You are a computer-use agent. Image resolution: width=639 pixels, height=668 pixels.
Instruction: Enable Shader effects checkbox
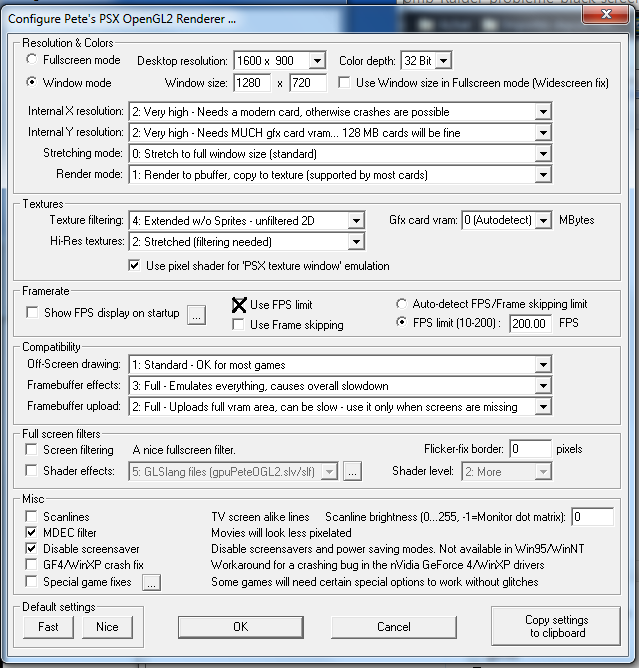[x=31, y=470]
